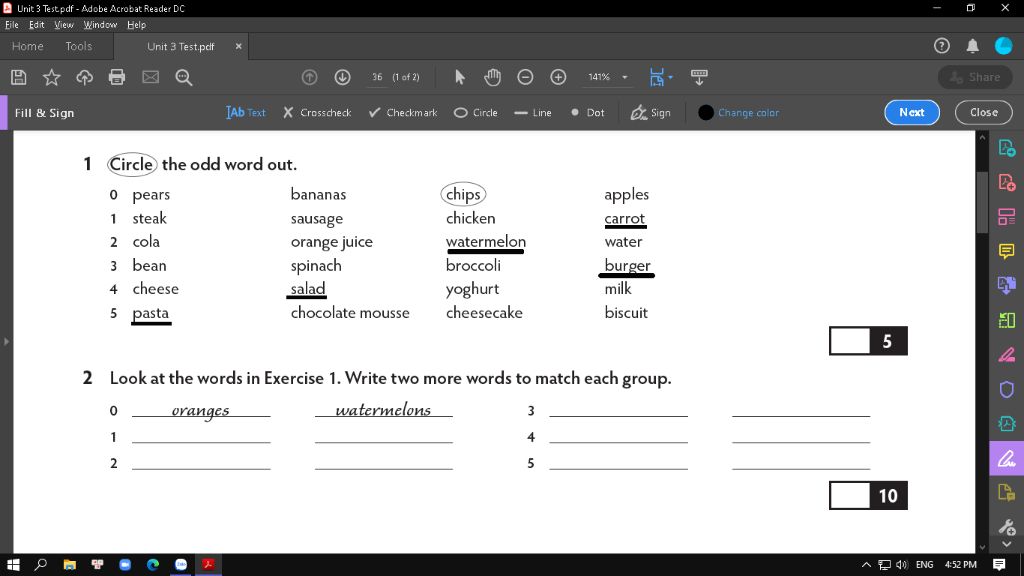
Task: Open the Protect shield sidebar tool
Action: click(1006, 389)
